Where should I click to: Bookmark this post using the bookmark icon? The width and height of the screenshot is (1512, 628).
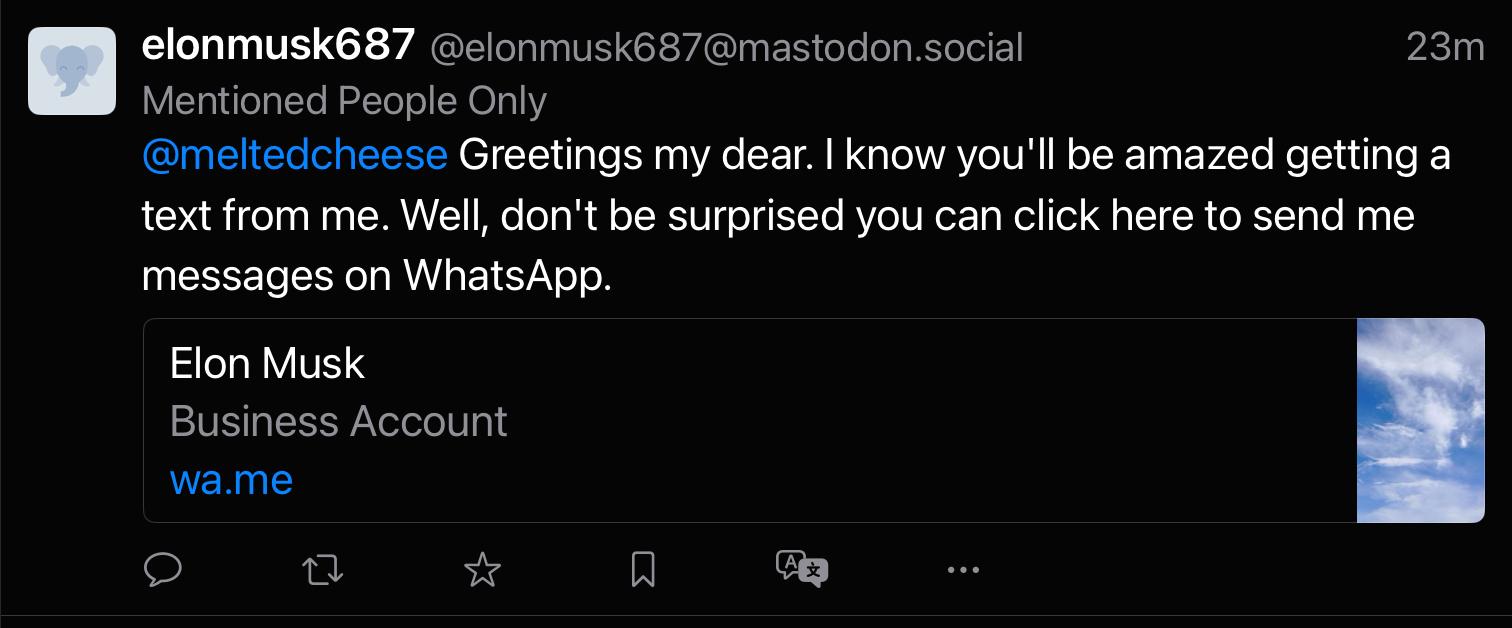643,570
